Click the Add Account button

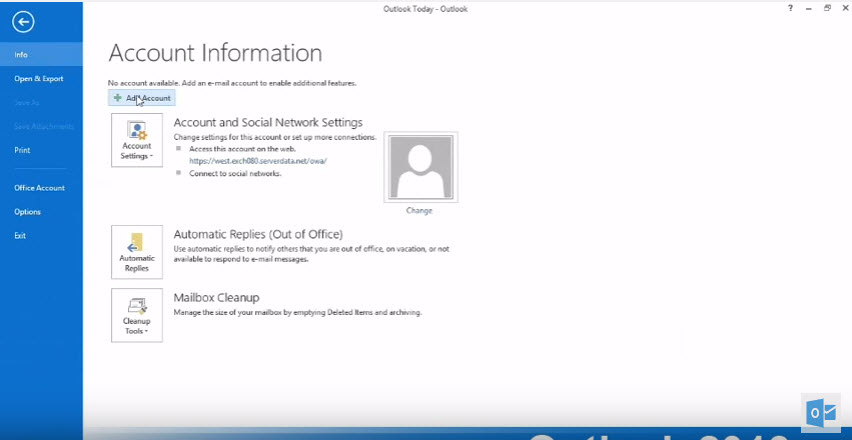point(142,98)
